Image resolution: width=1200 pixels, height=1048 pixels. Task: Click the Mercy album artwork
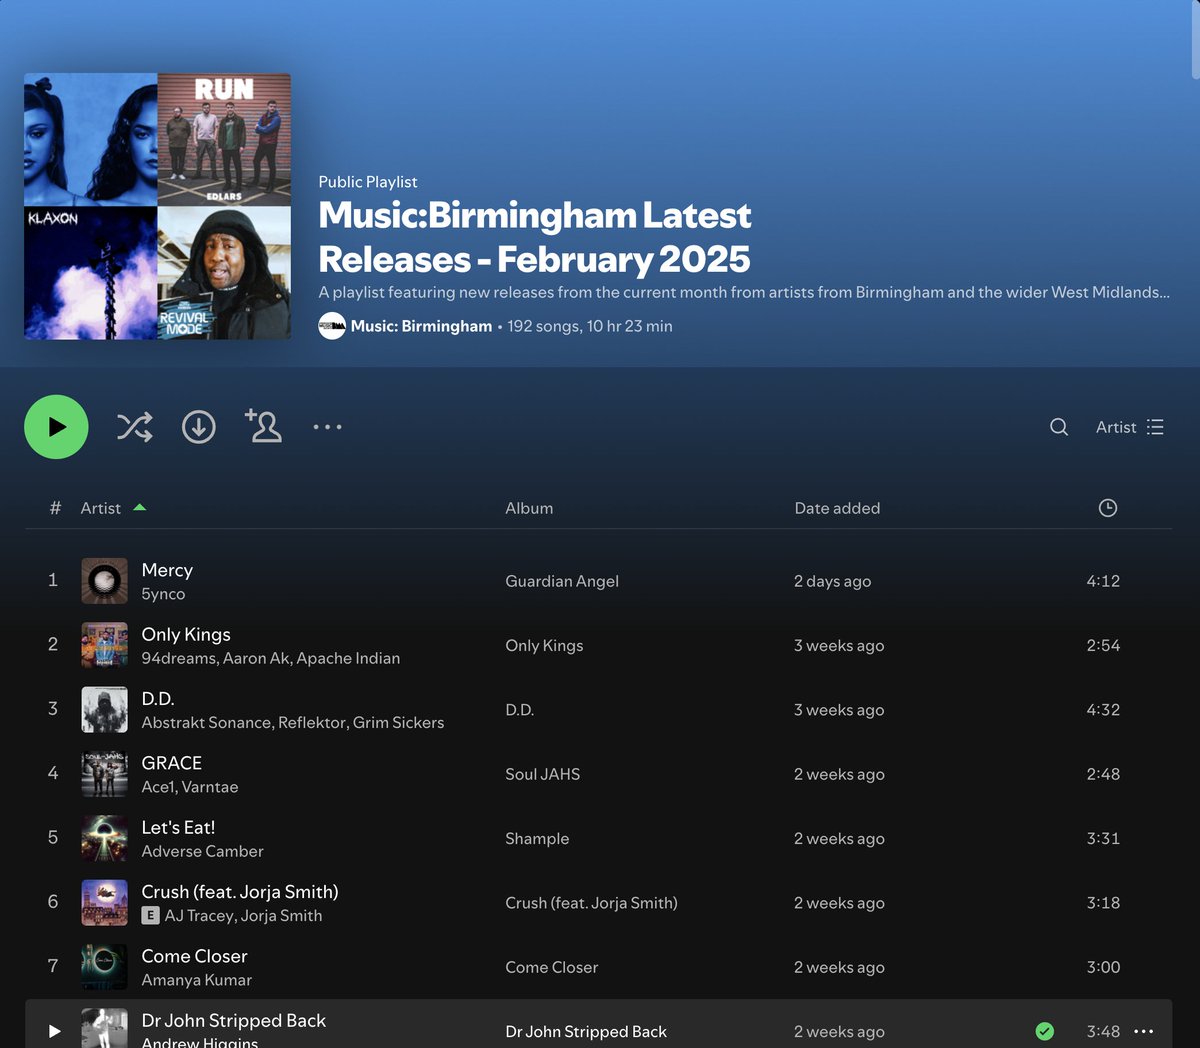coord(104,581)
